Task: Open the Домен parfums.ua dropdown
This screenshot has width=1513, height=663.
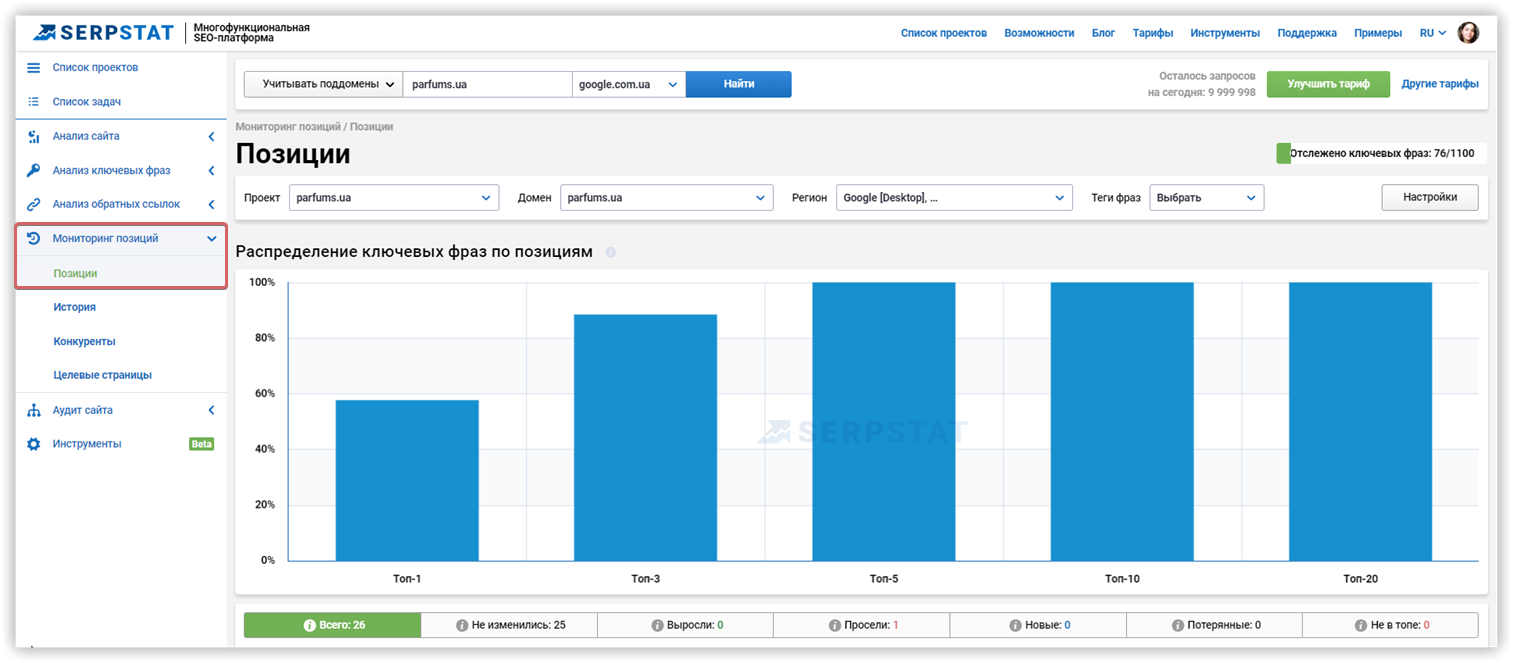Action: 666,198
